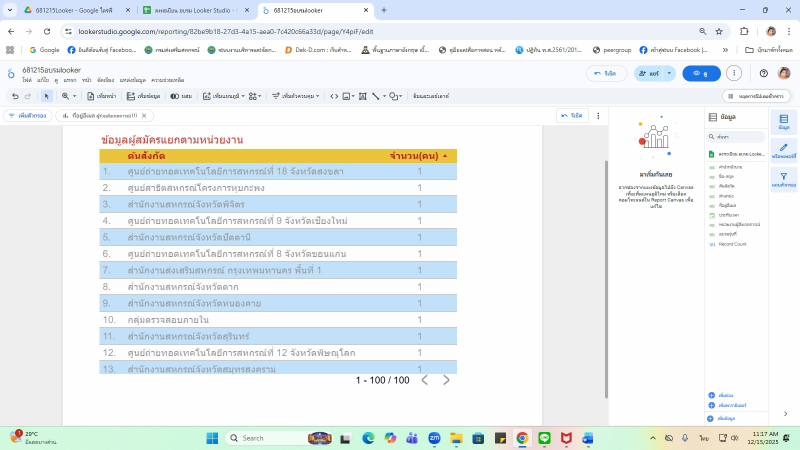Open the Data panel tab in the right sidebar
Viewport: 800px width, 450px height.
click(x=783, y=120)
